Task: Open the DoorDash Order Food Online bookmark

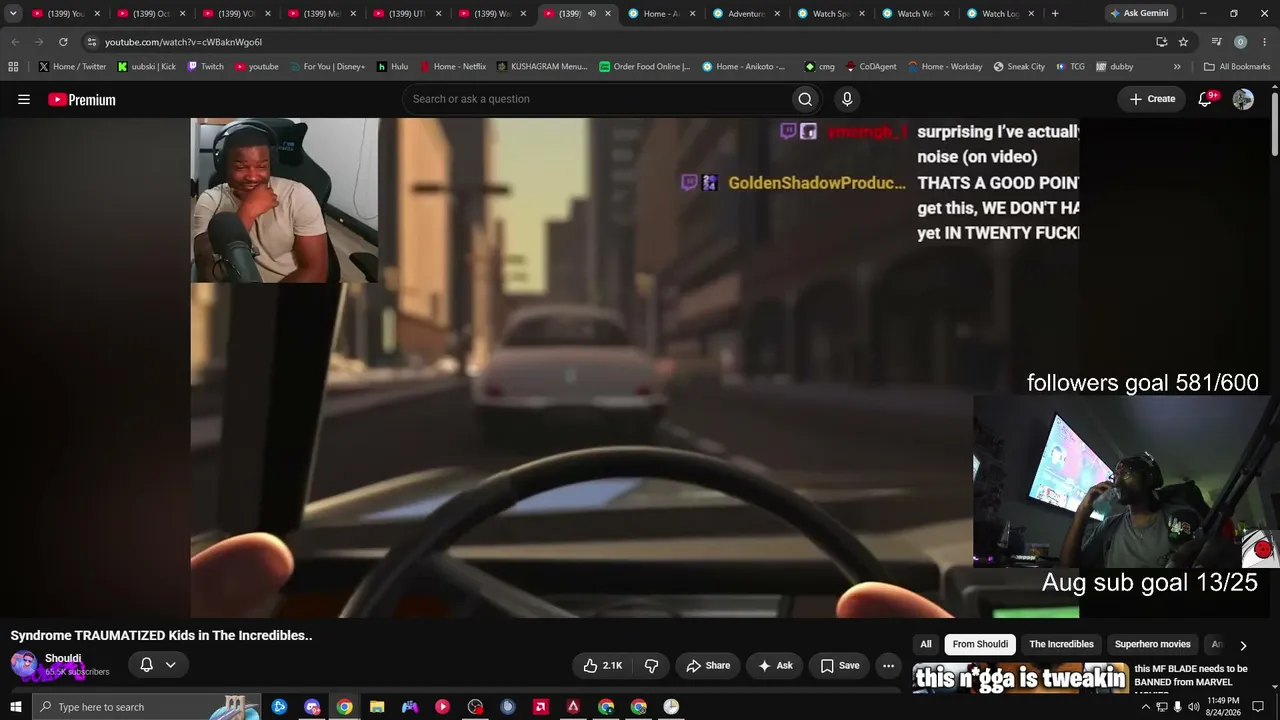Action: click(x=645, y=66)
